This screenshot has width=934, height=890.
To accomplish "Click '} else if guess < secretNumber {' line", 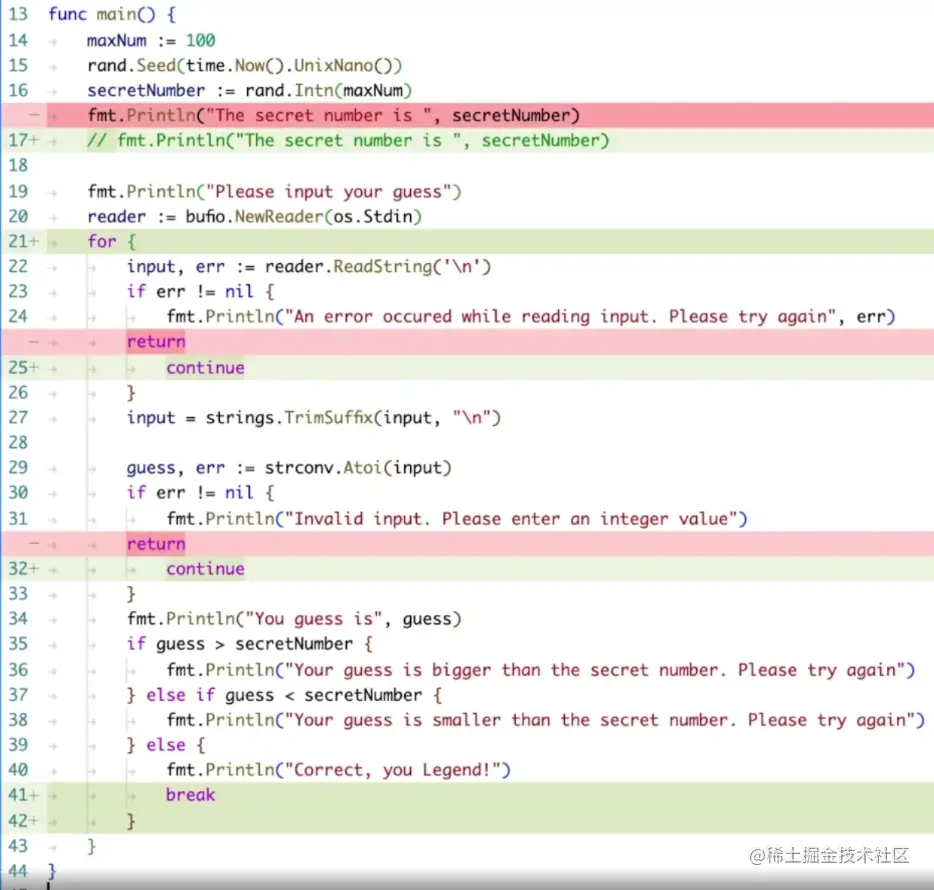I will (284, 696).
